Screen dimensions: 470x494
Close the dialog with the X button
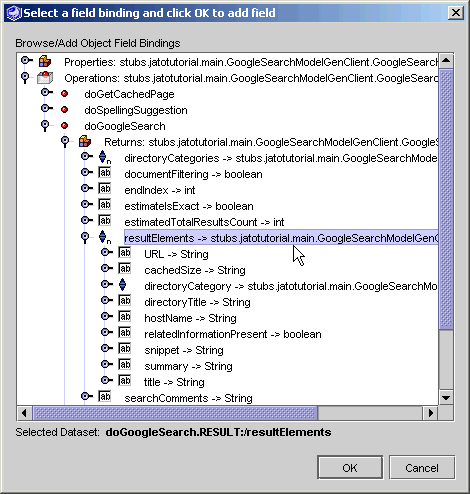pyautogui.click(x=456, y=13)
